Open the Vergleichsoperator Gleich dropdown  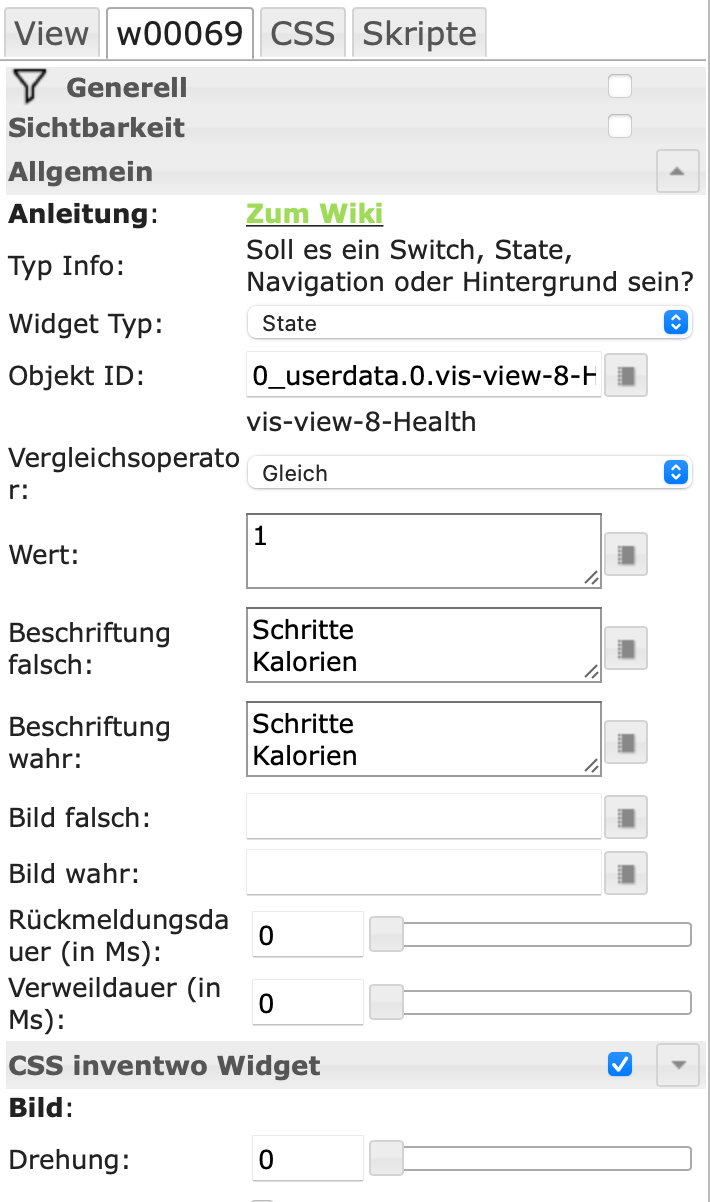pos(469,473)
